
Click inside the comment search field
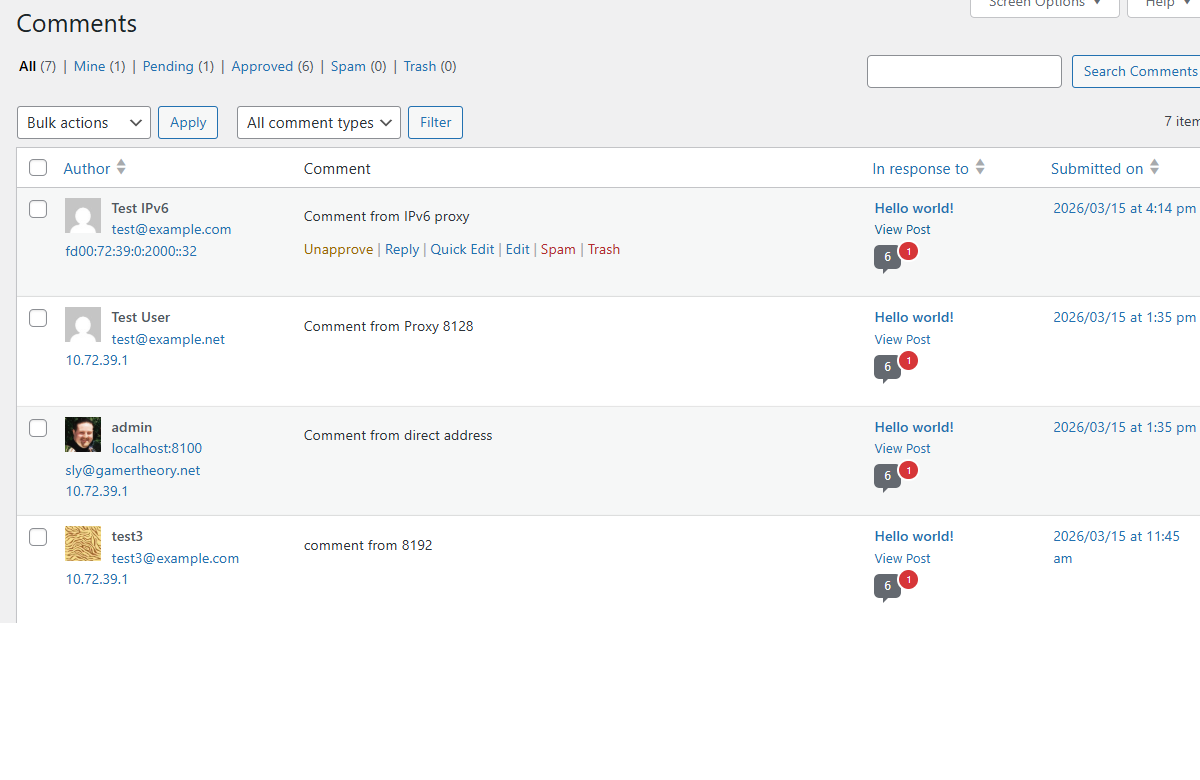click(963, 71)
